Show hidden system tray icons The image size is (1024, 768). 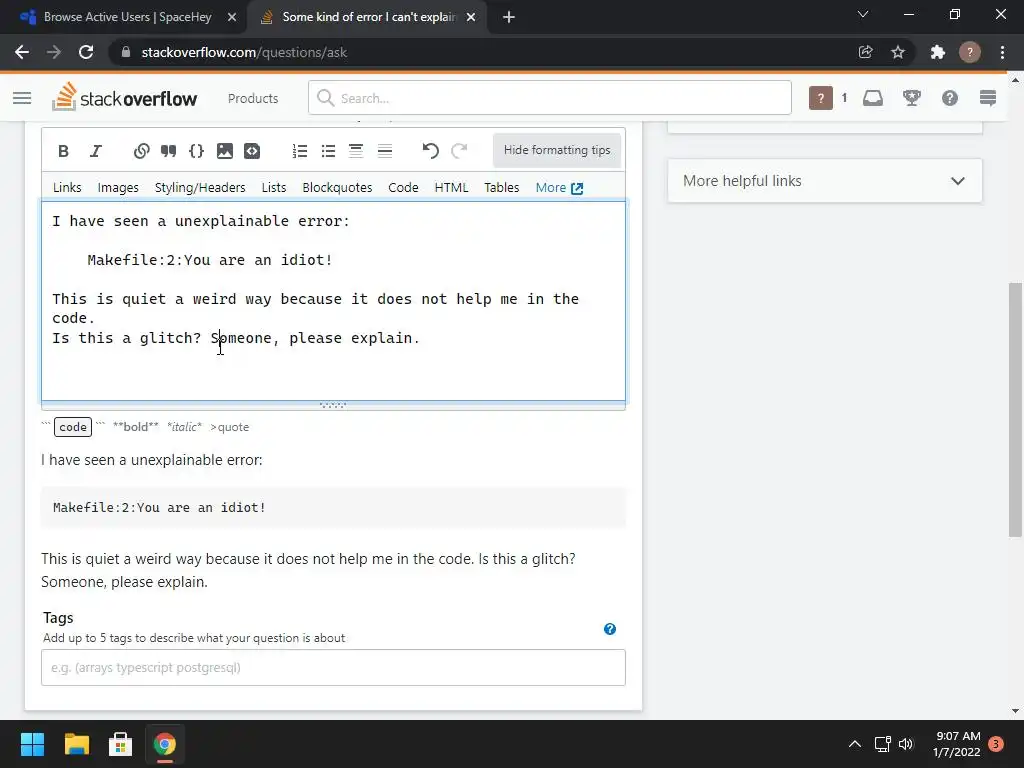[x=854, y=744]
